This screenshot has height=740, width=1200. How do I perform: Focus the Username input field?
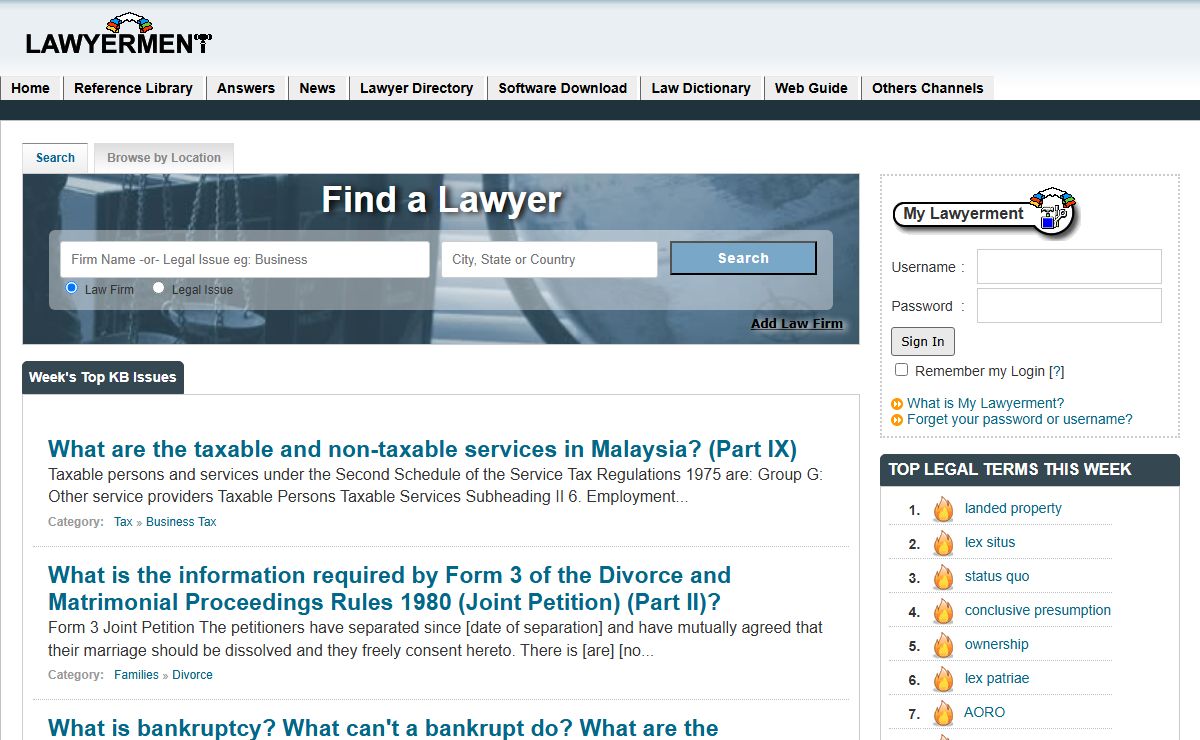tap(1069, 267)
